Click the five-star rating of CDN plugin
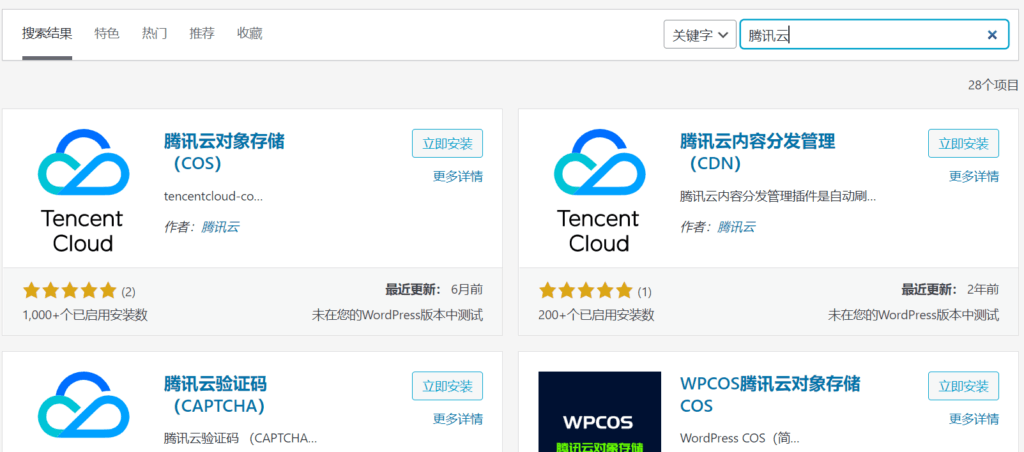 (x=586, y=291)
